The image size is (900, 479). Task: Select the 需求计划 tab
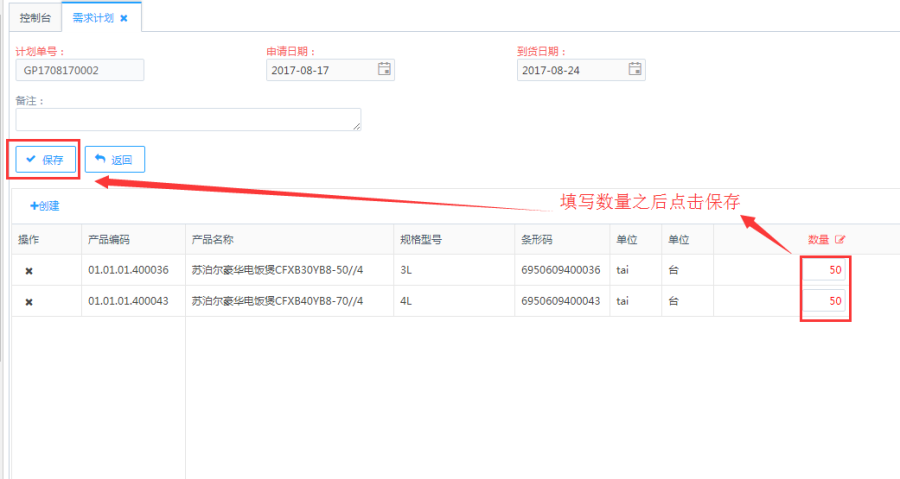pos(92,18)
